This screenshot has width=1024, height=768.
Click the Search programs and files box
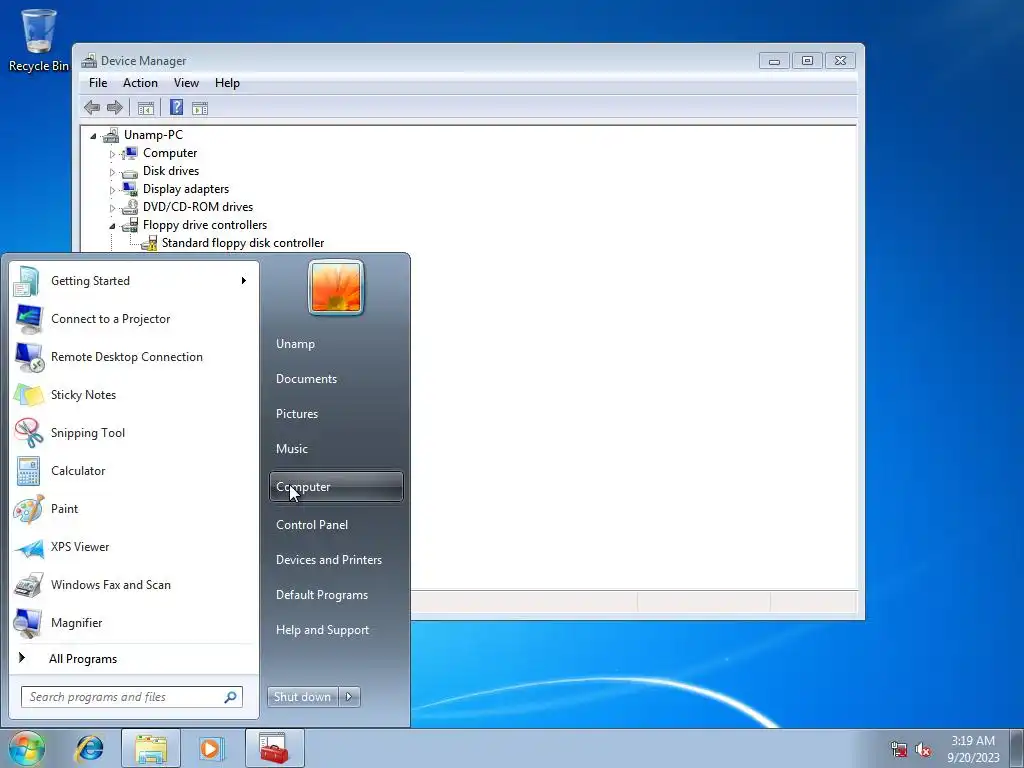(x=132, y=697)
